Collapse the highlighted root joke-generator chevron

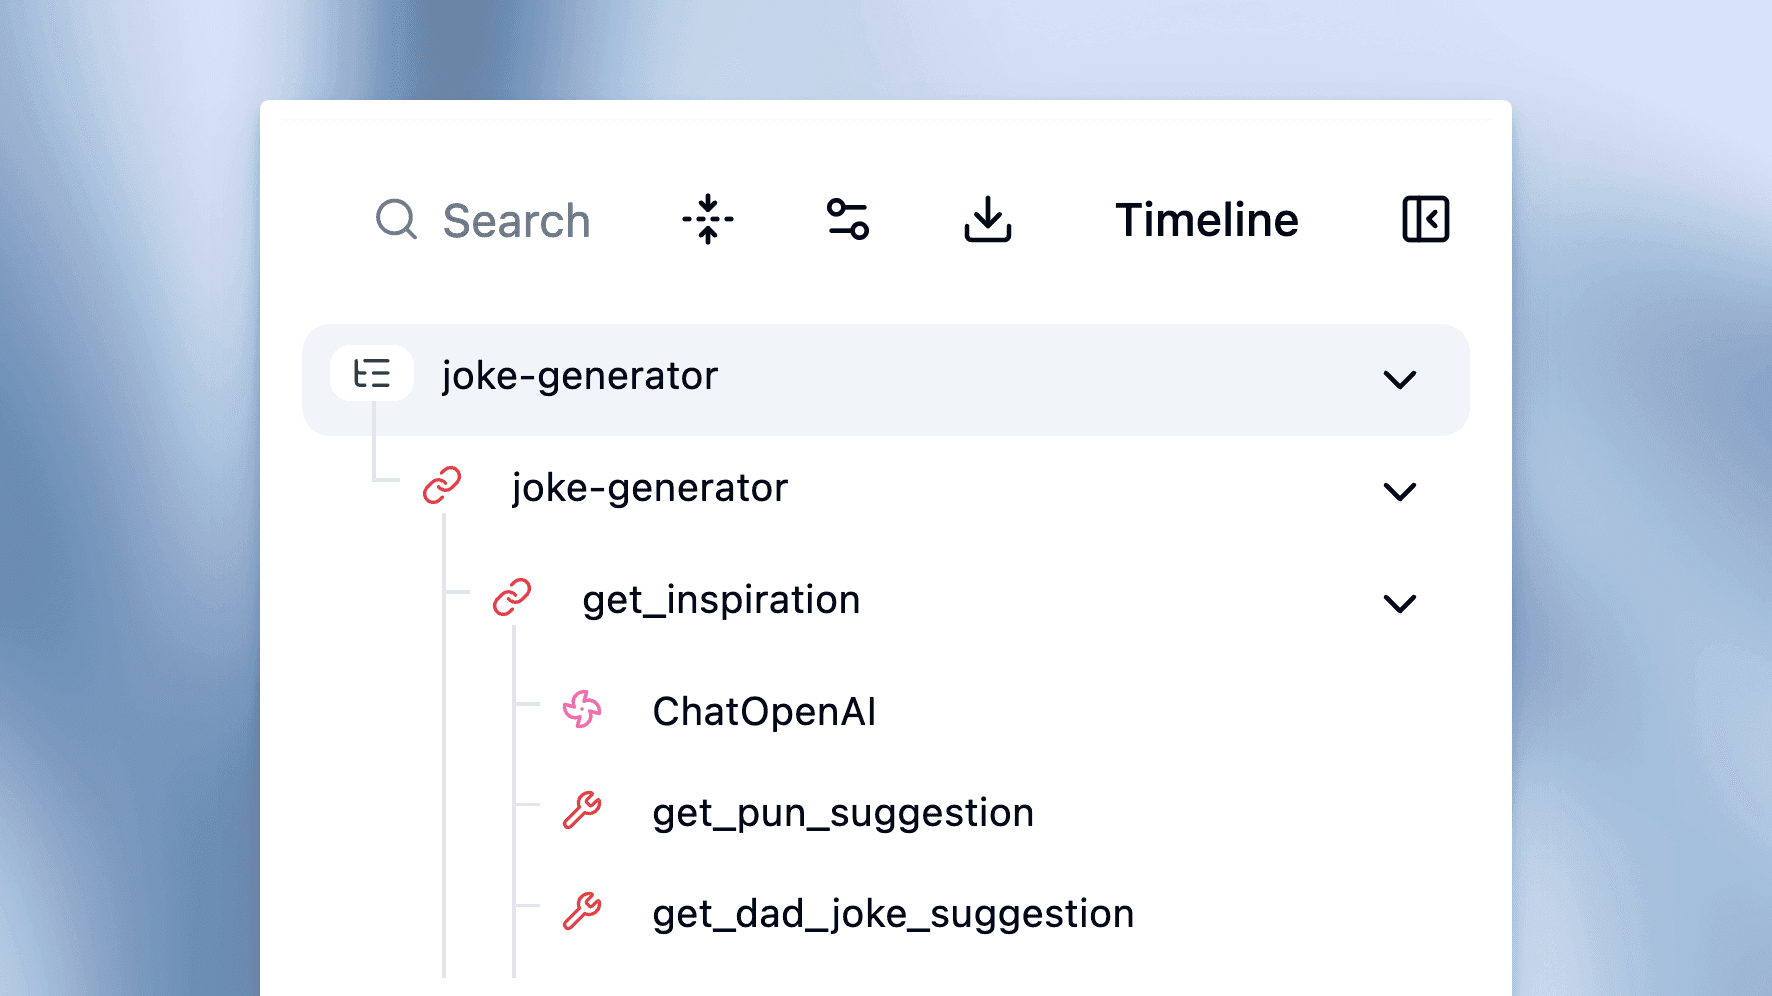pyautogui.click(x=1399, y=380)
